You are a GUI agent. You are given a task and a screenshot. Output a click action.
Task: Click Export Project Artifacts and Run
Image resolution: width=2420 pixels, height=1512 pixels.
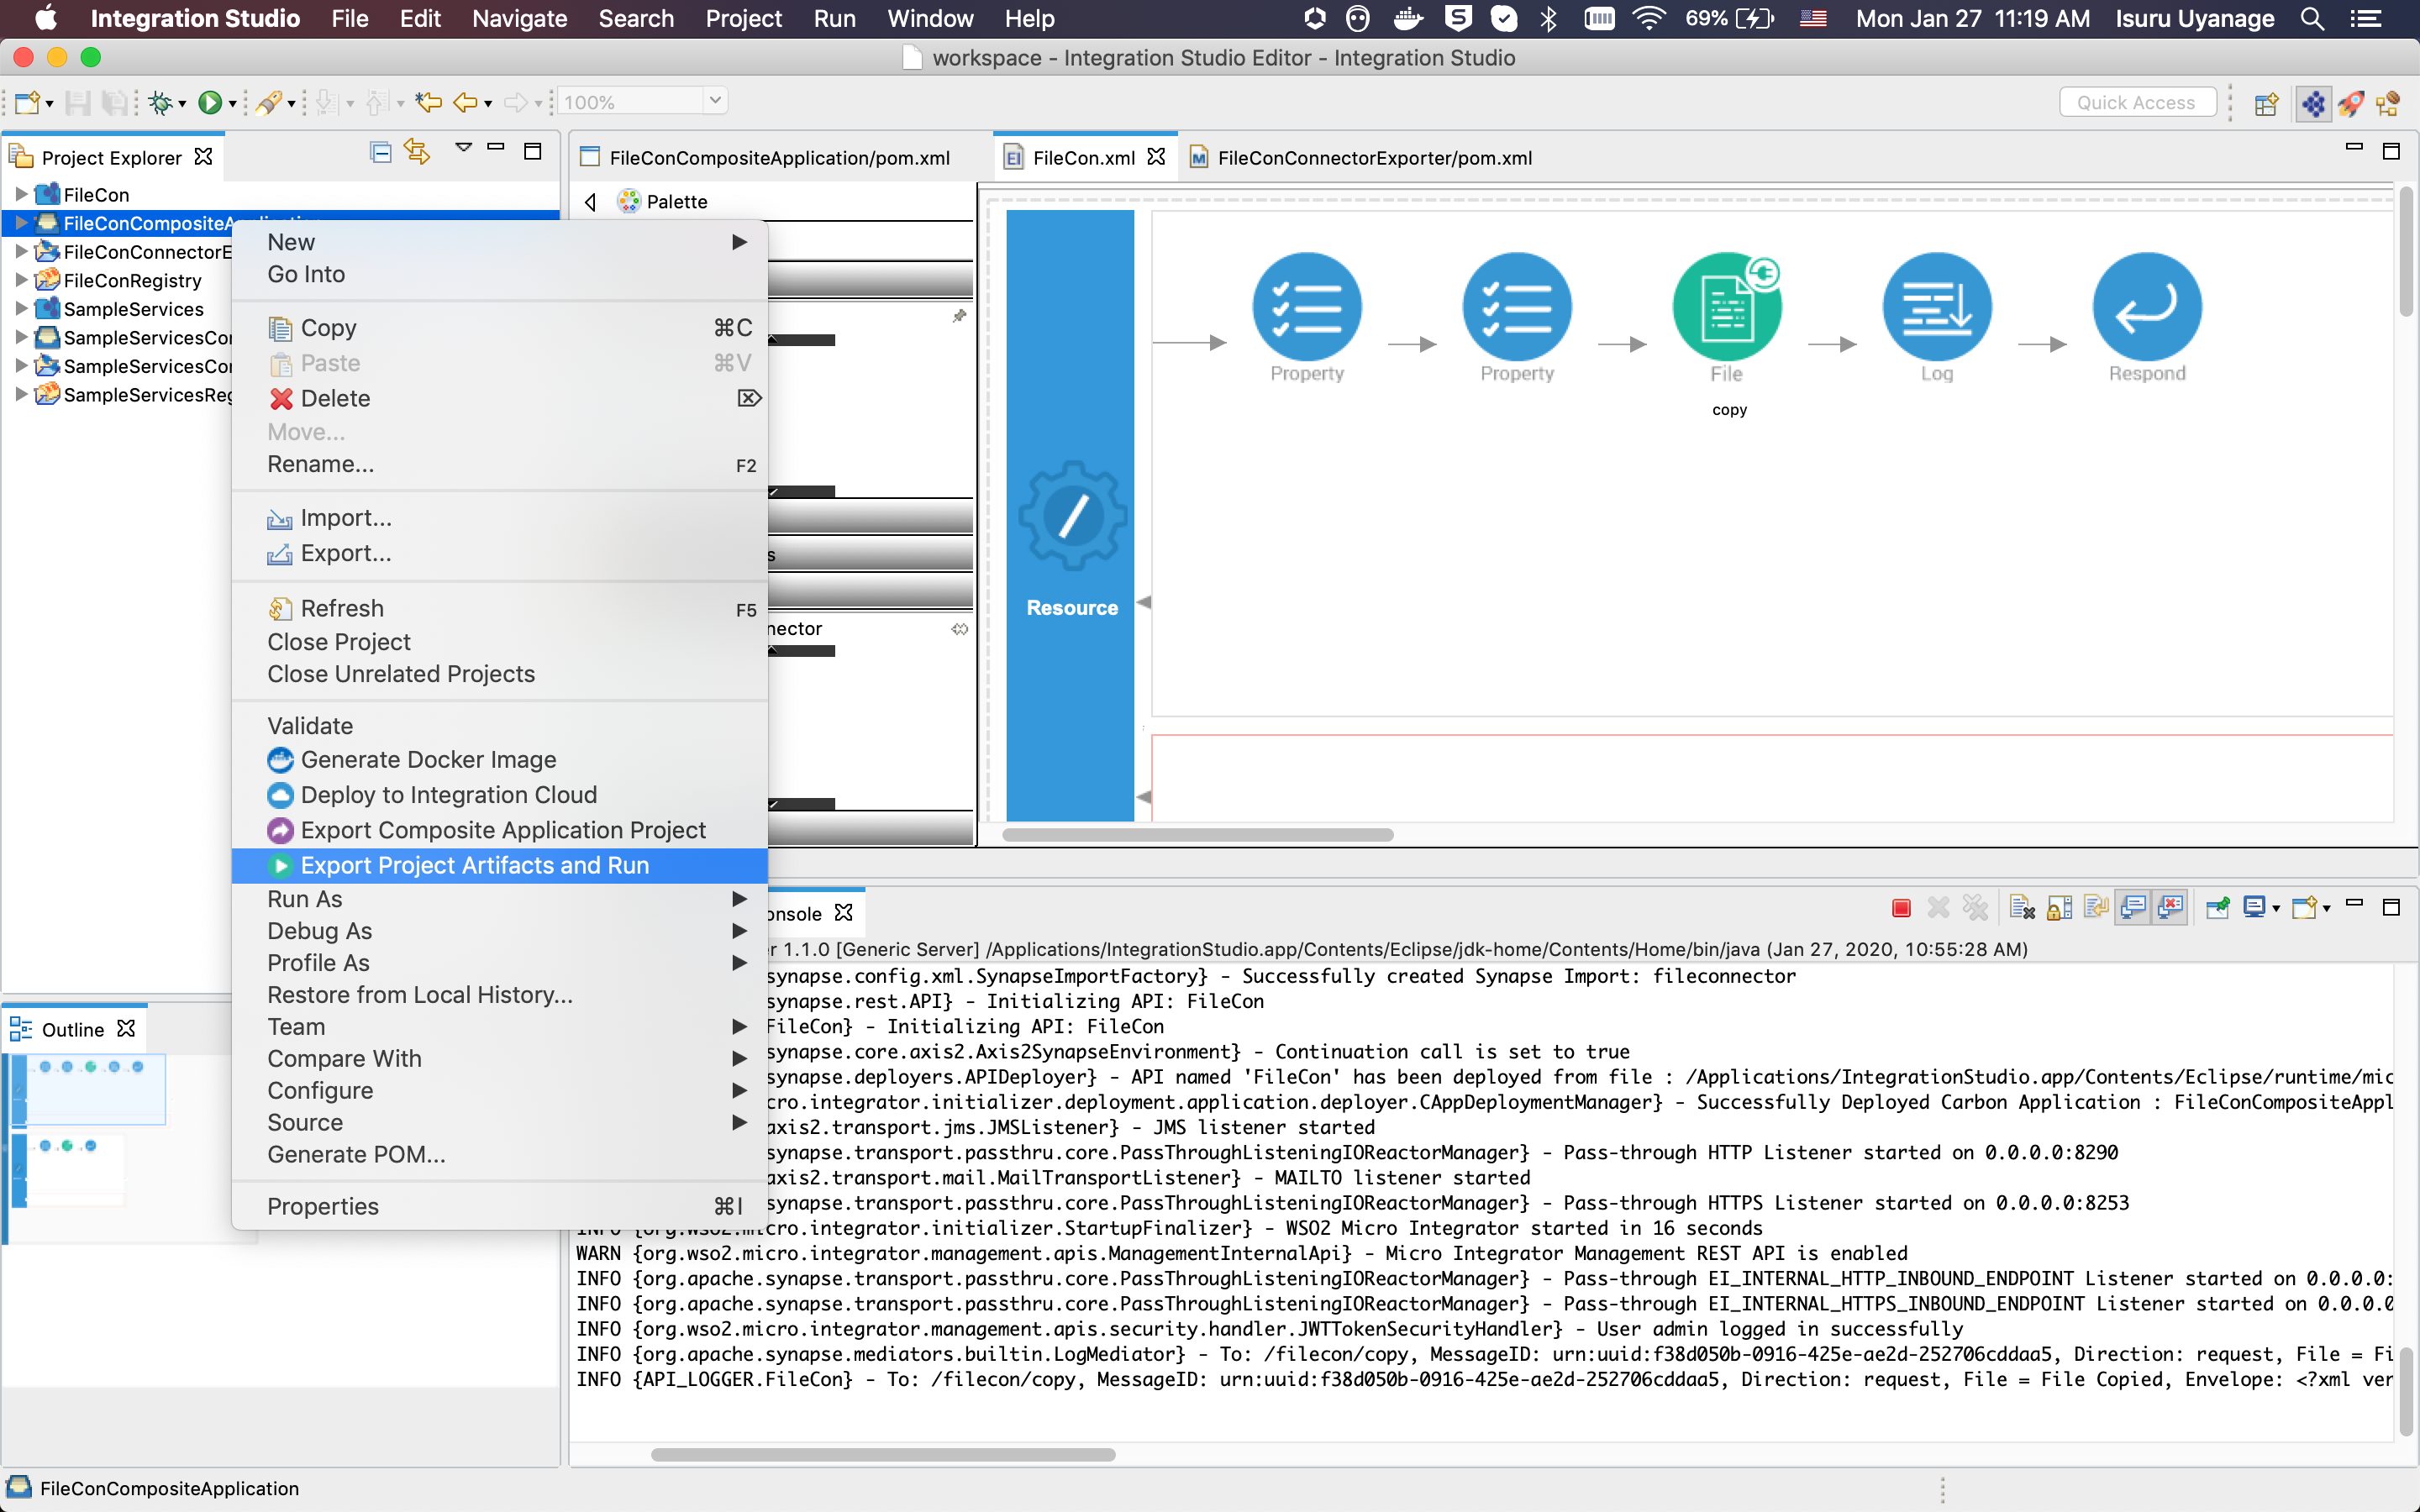[475, 865]
